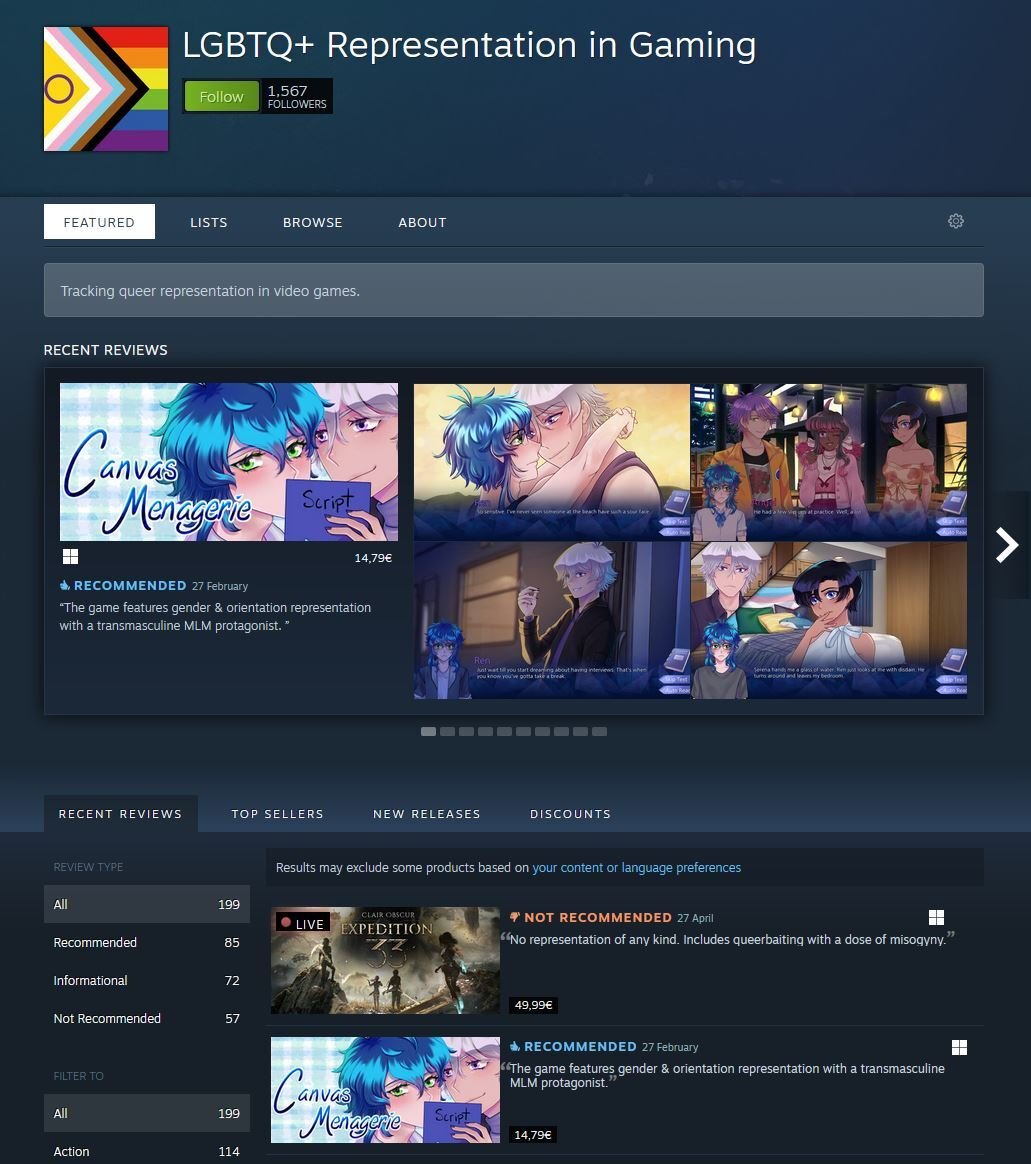1031x1164 pixels.
Task: Jump to second carousel page dot
Action: point(448,731)
